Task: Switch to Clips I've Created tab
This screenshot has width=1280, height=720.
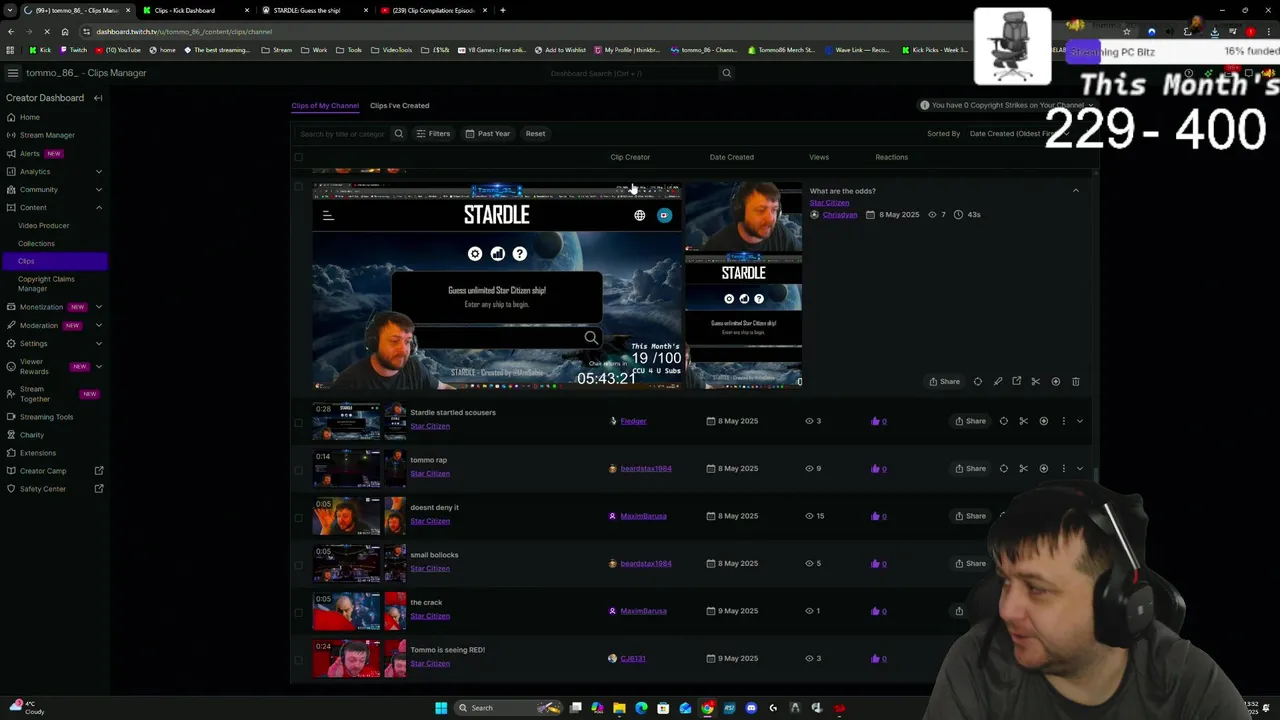Action: tap(399, 105)
